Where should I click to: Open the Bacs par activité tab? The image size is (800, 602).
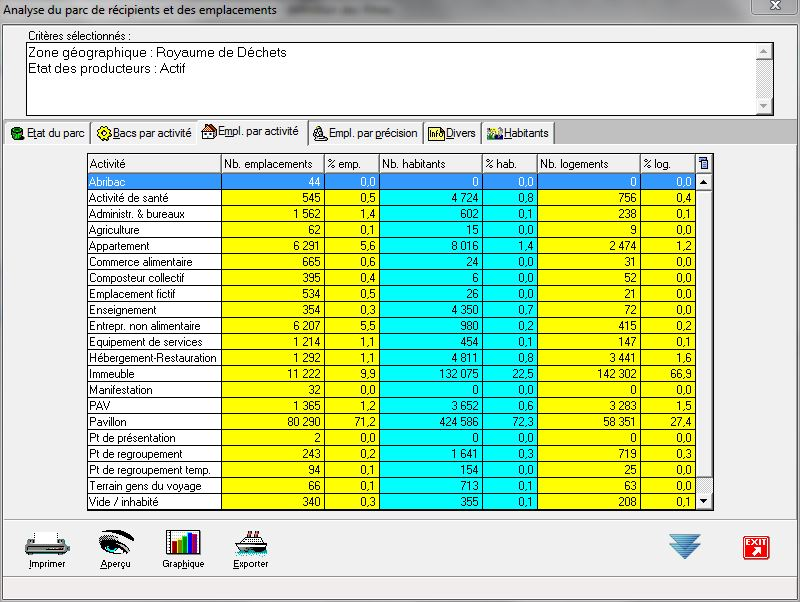click(144, 133)
